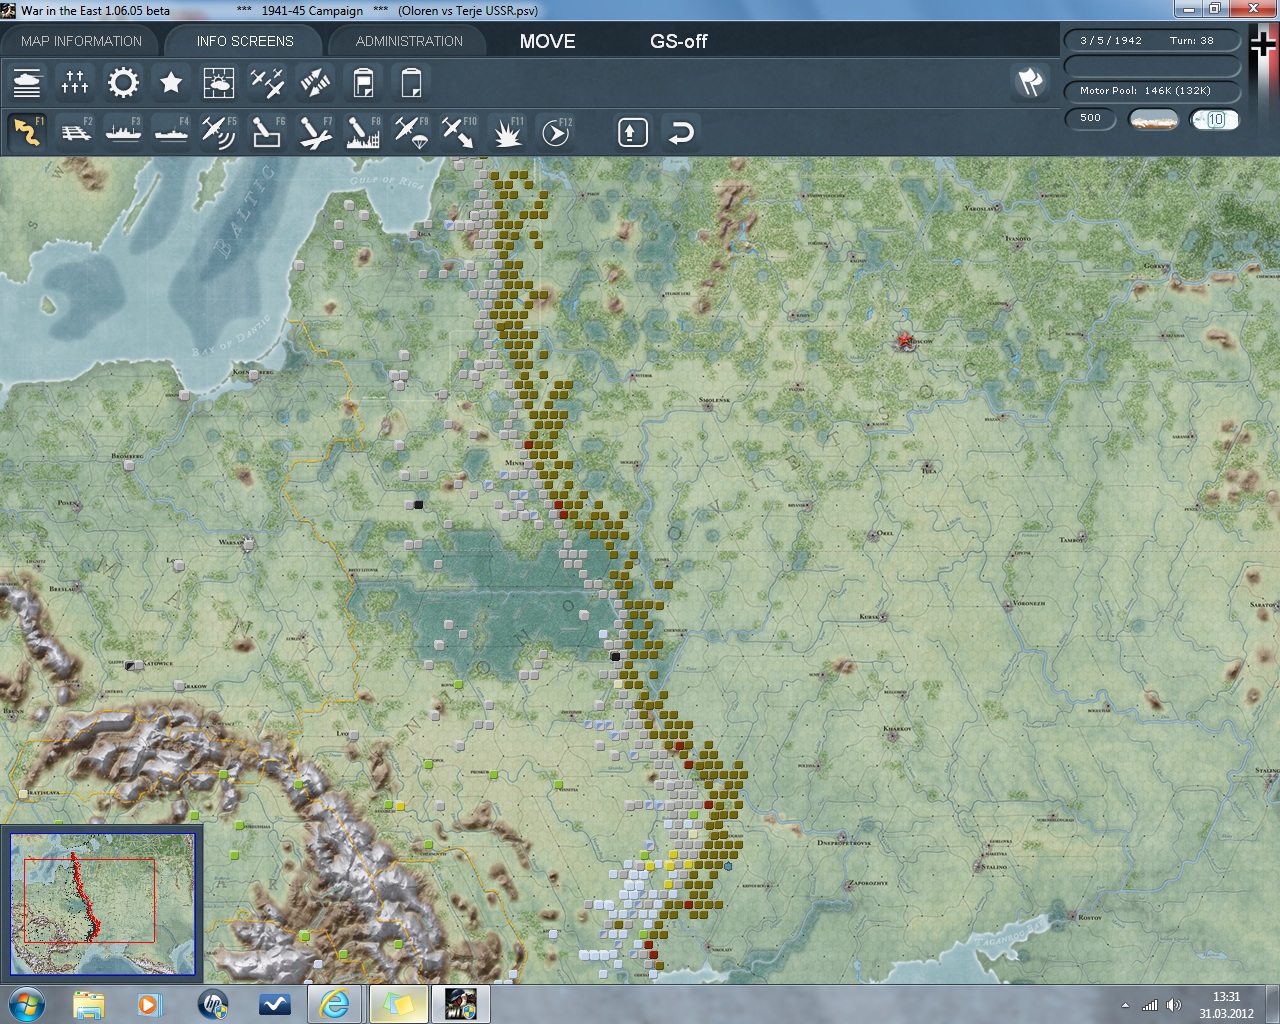Viewport: 1280px width, 1024px height.
Task: Open the victory star icon screen
Action: (x=171, y=82)
